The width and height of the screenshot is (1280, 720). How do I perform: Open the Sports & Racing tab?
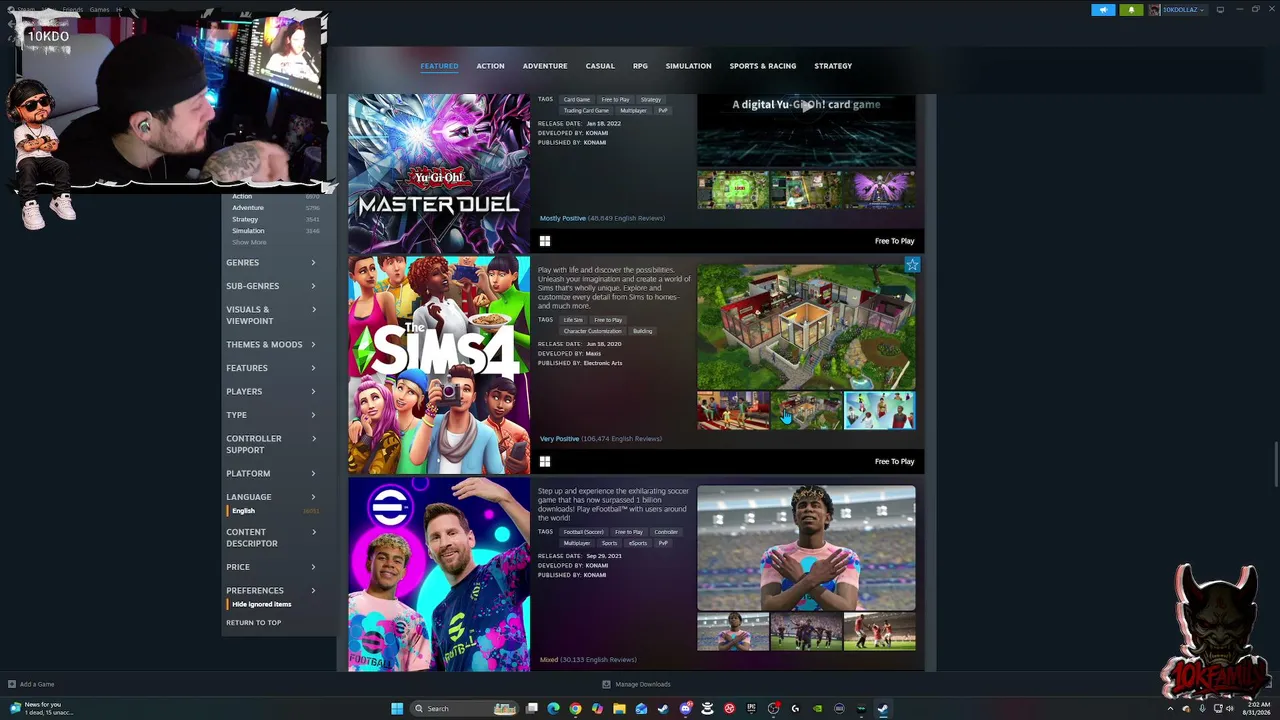[763, 66]
